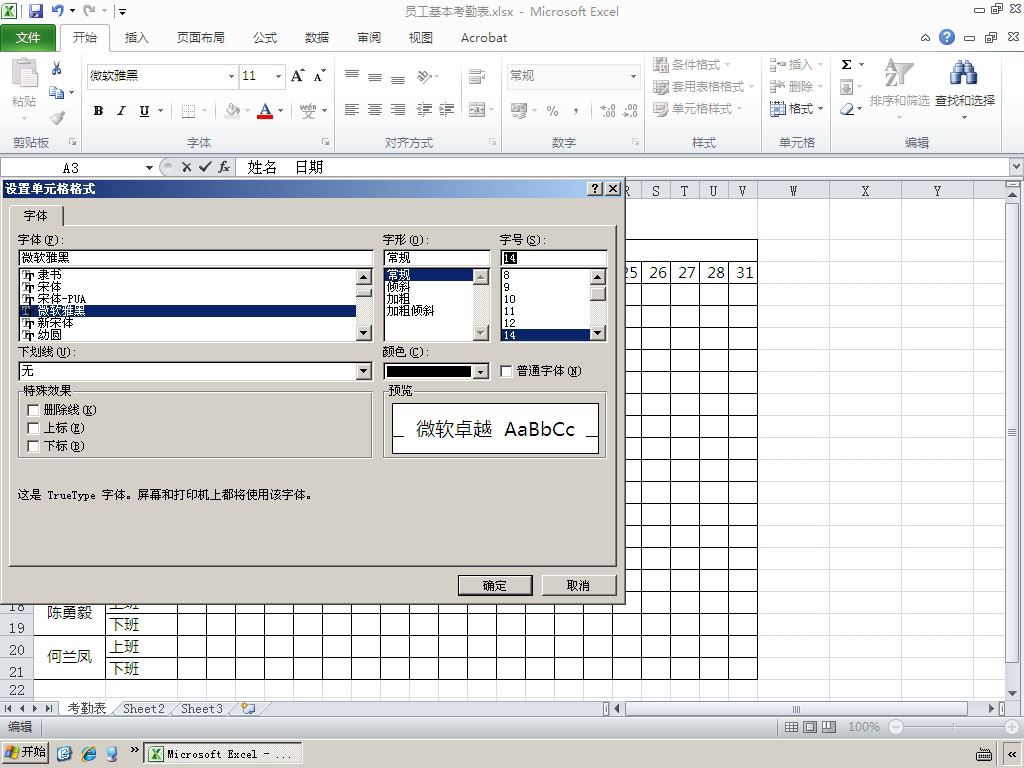1024x768 pixels.
Task: Enable the 删除线 strikethrough checkbox
Action: click(x=33, y=410)
